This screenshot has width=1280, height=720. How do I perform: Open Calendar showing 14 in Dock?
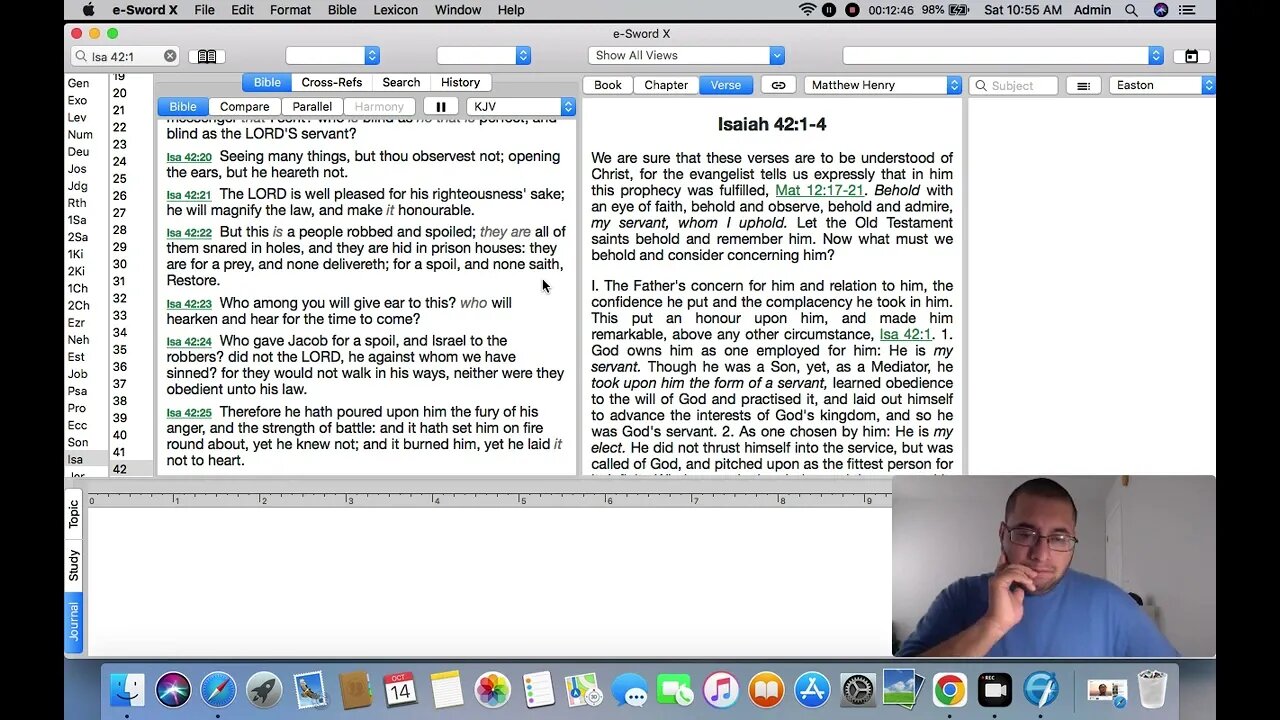pyautogui.click(x=400, y=690)
